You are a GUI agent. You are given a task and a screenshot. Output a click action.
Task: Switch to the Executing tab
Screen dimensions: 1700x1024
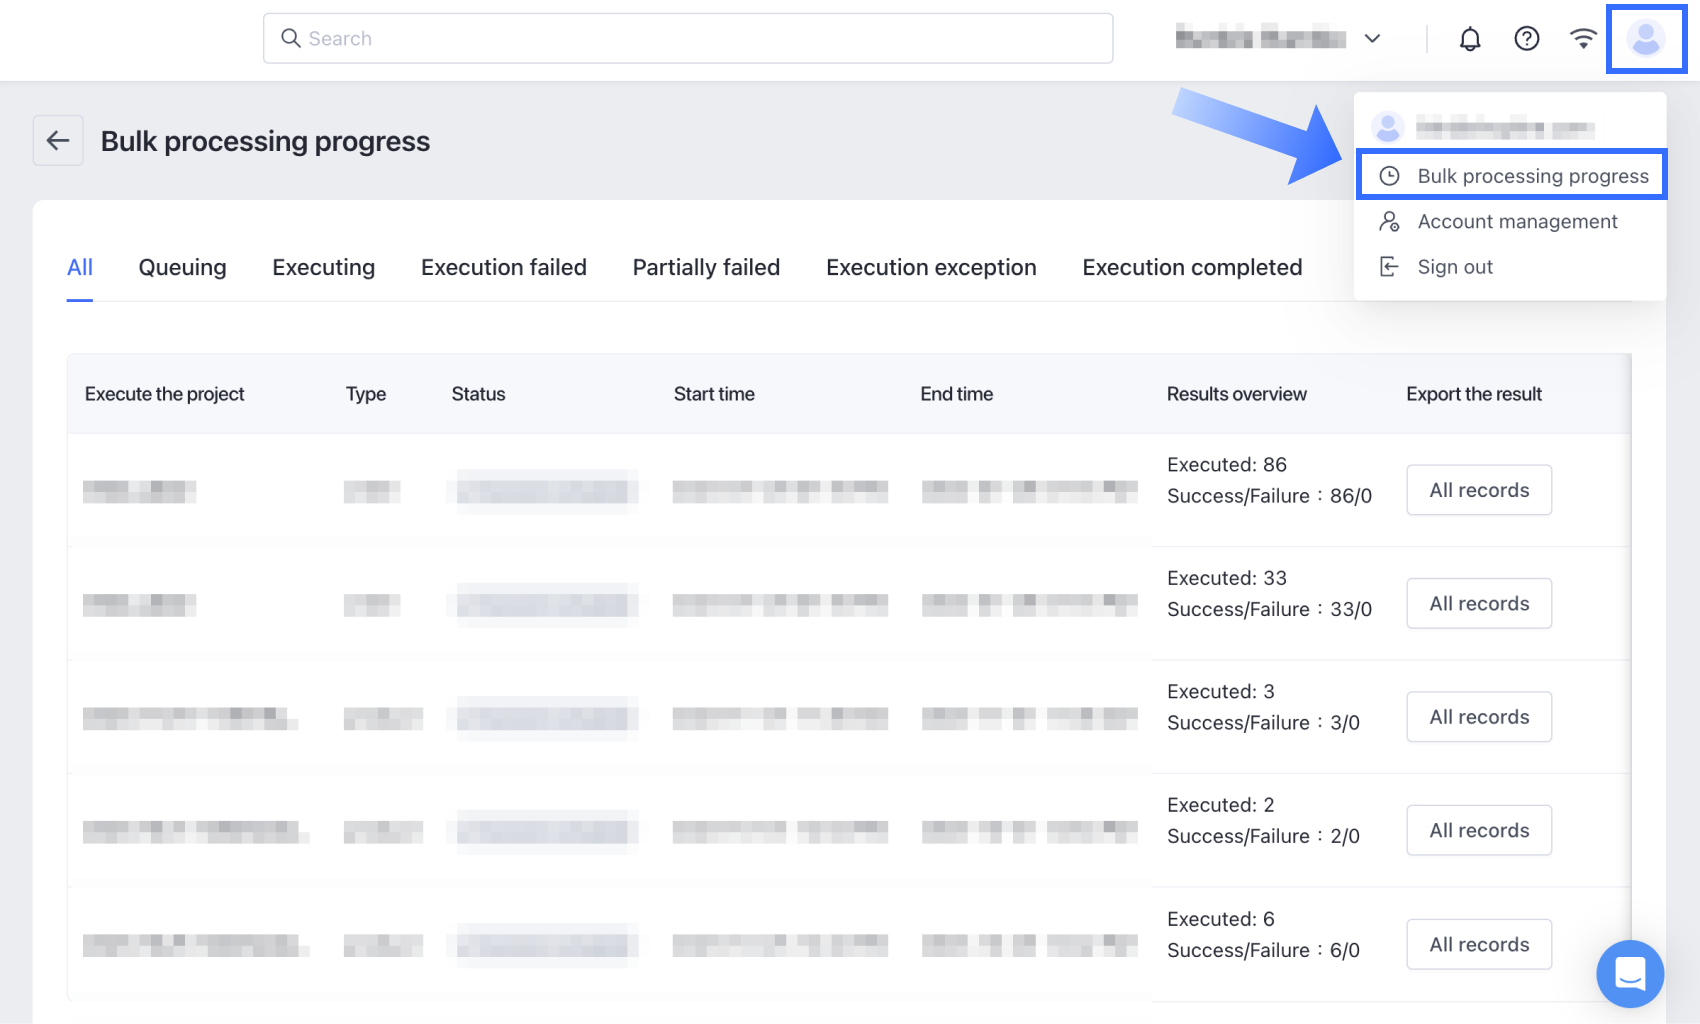tap(323, 268)
